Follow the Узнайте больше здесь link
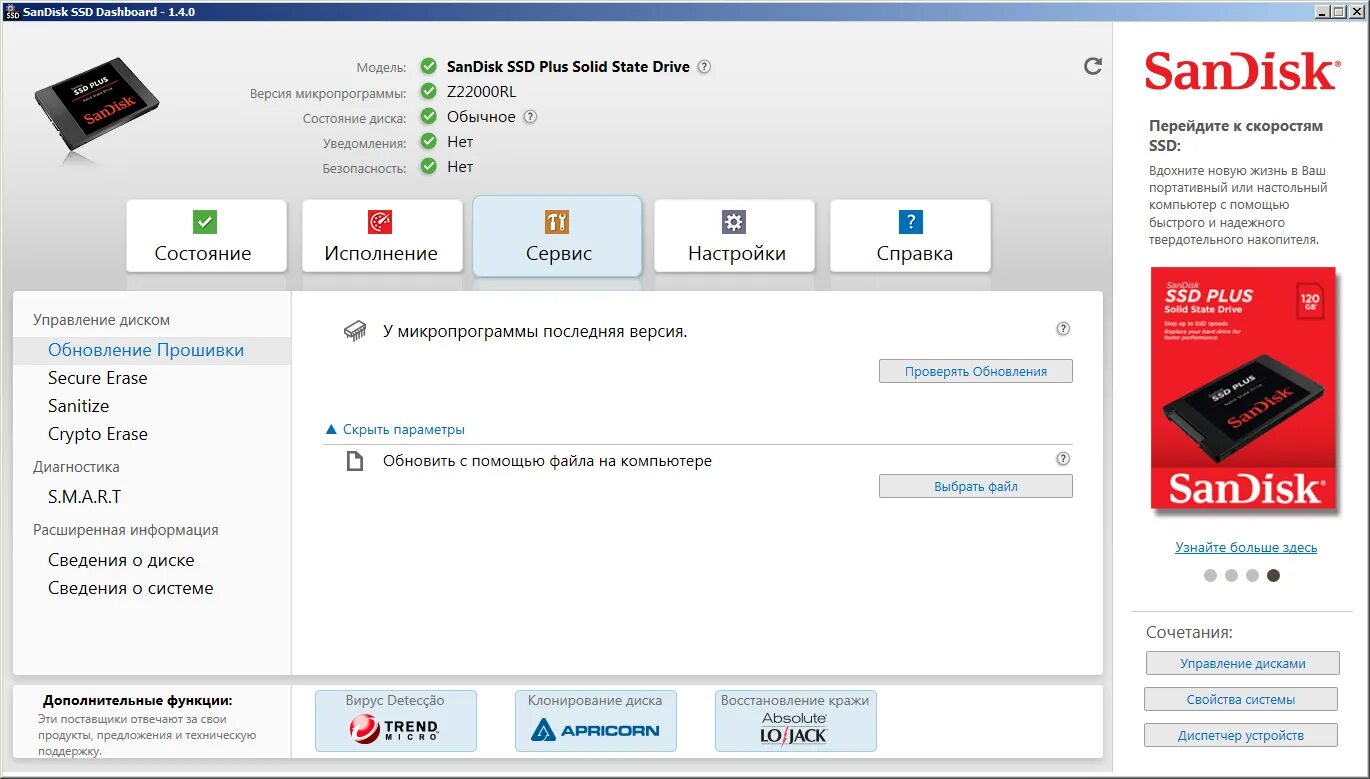This screenshot has width=1370, height=779. tap(1246, 547)
